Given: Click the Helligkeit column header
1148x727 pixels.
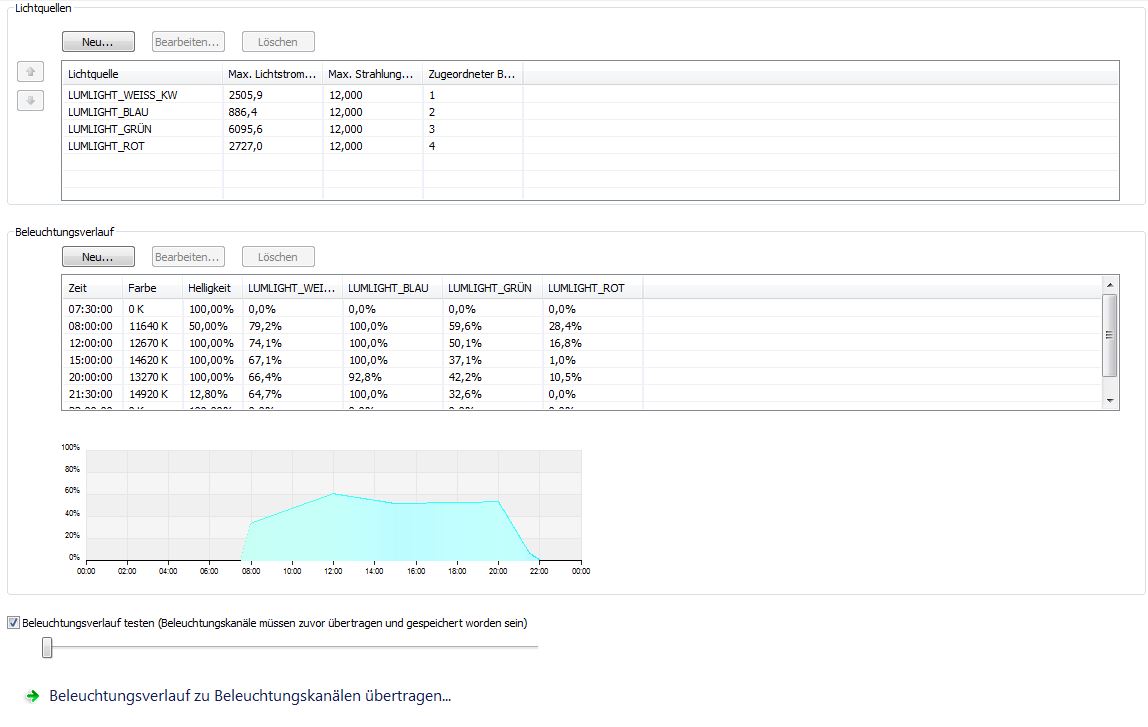Looking at the screenshot, I should point(211,288).
